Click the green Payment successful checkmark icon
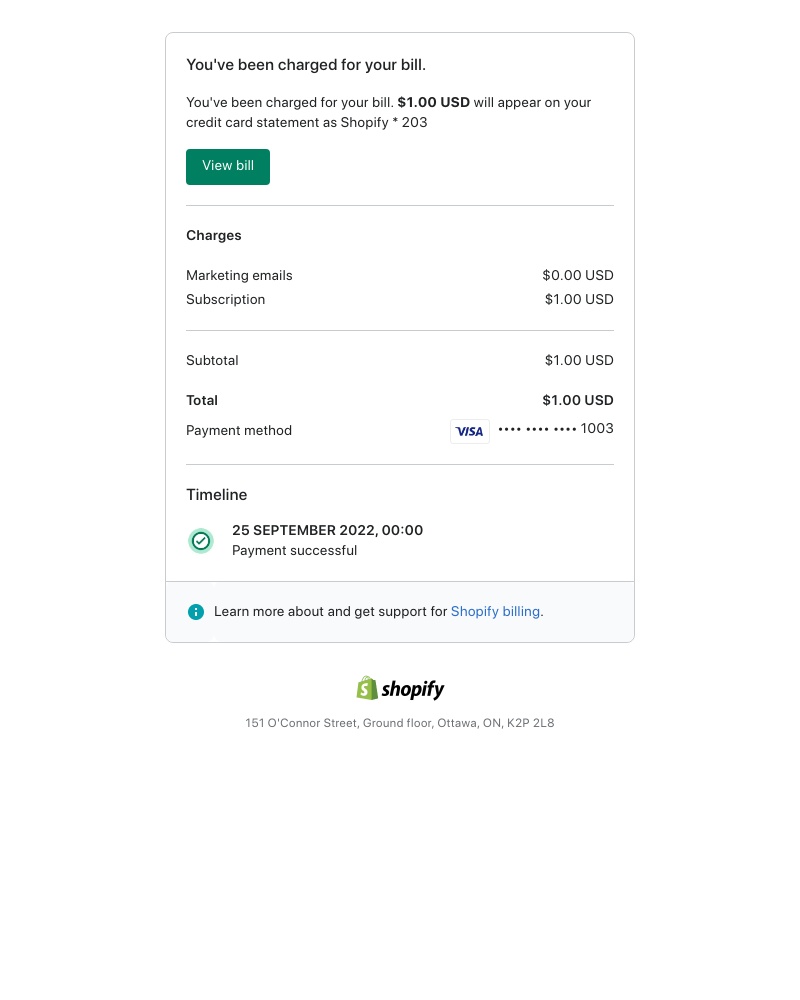This screenshot has width=800, height=1000. 201,540
